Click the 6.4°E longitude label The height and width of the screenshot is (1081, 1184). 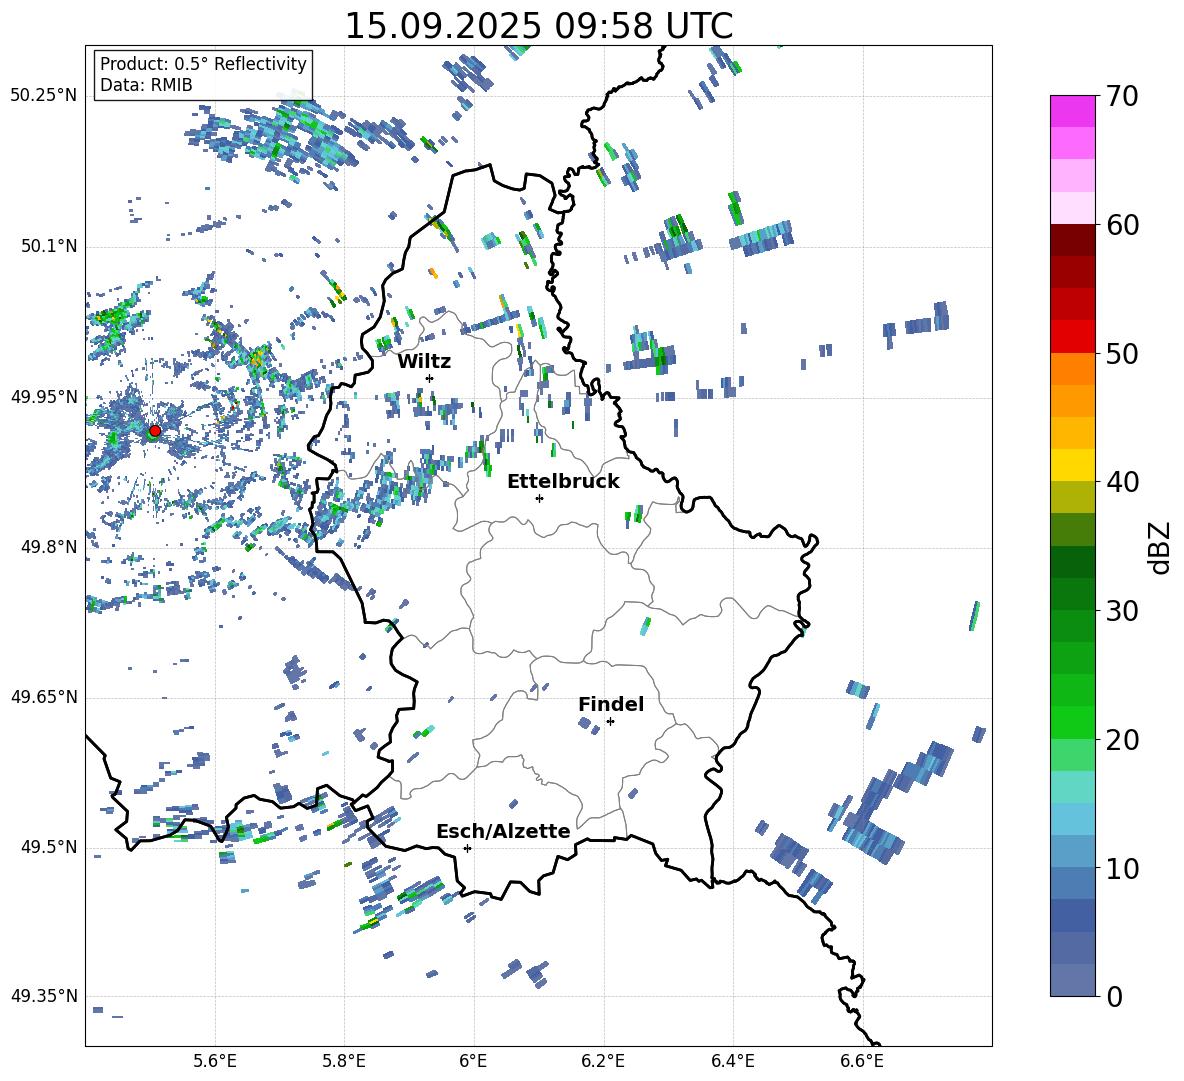pos(732,1061)
